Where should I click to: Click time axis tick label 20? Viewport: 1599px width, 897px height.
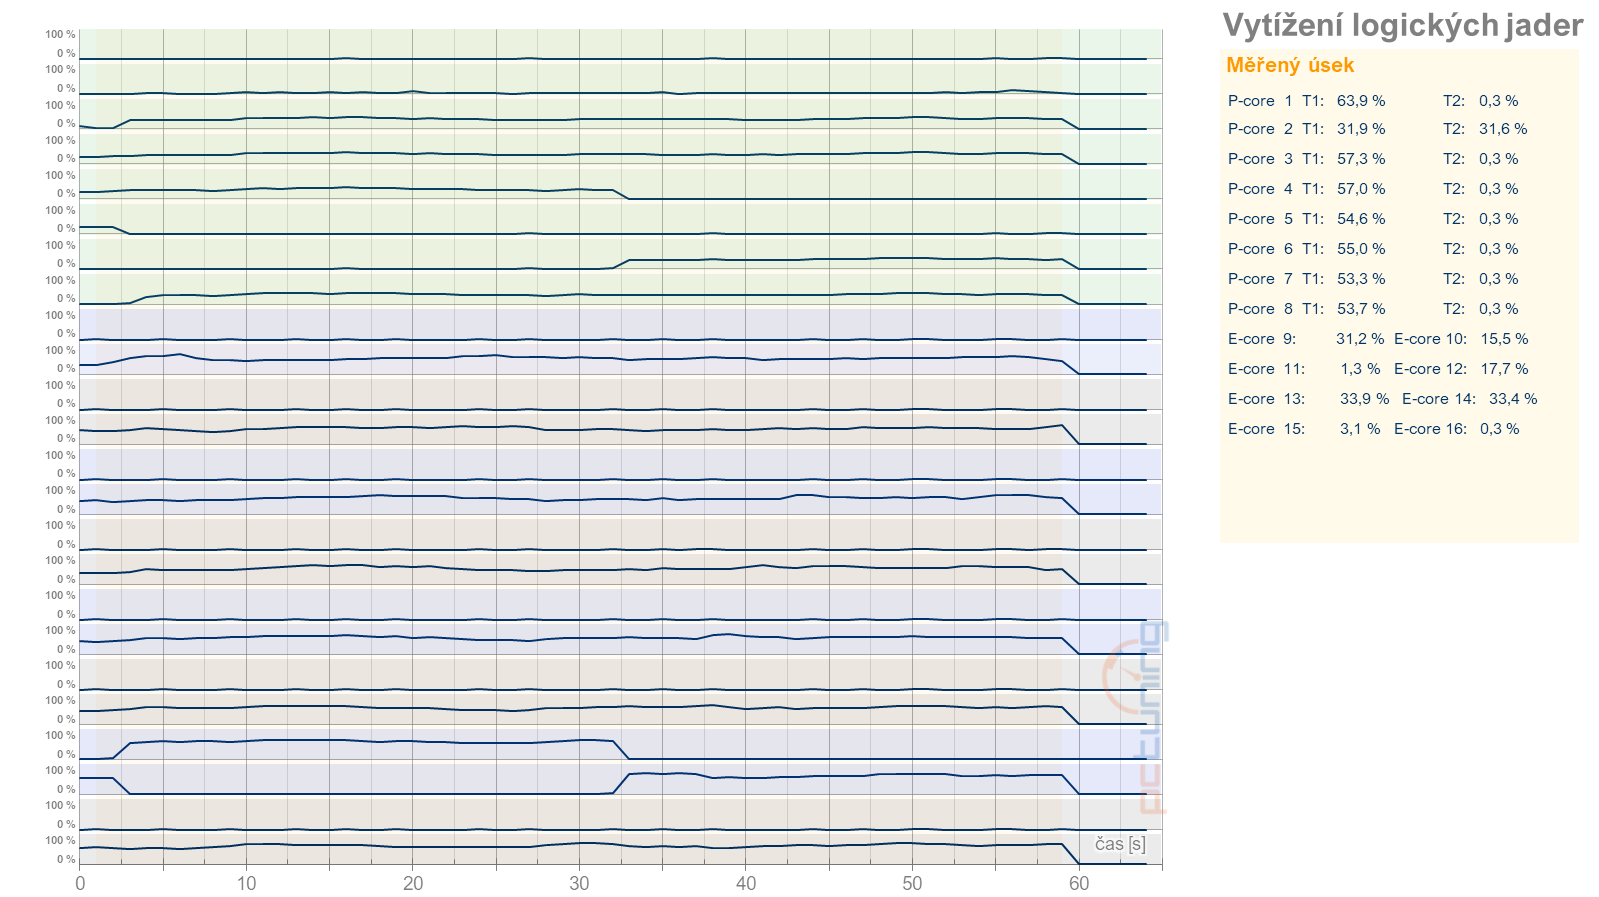[x=413, y=883]
